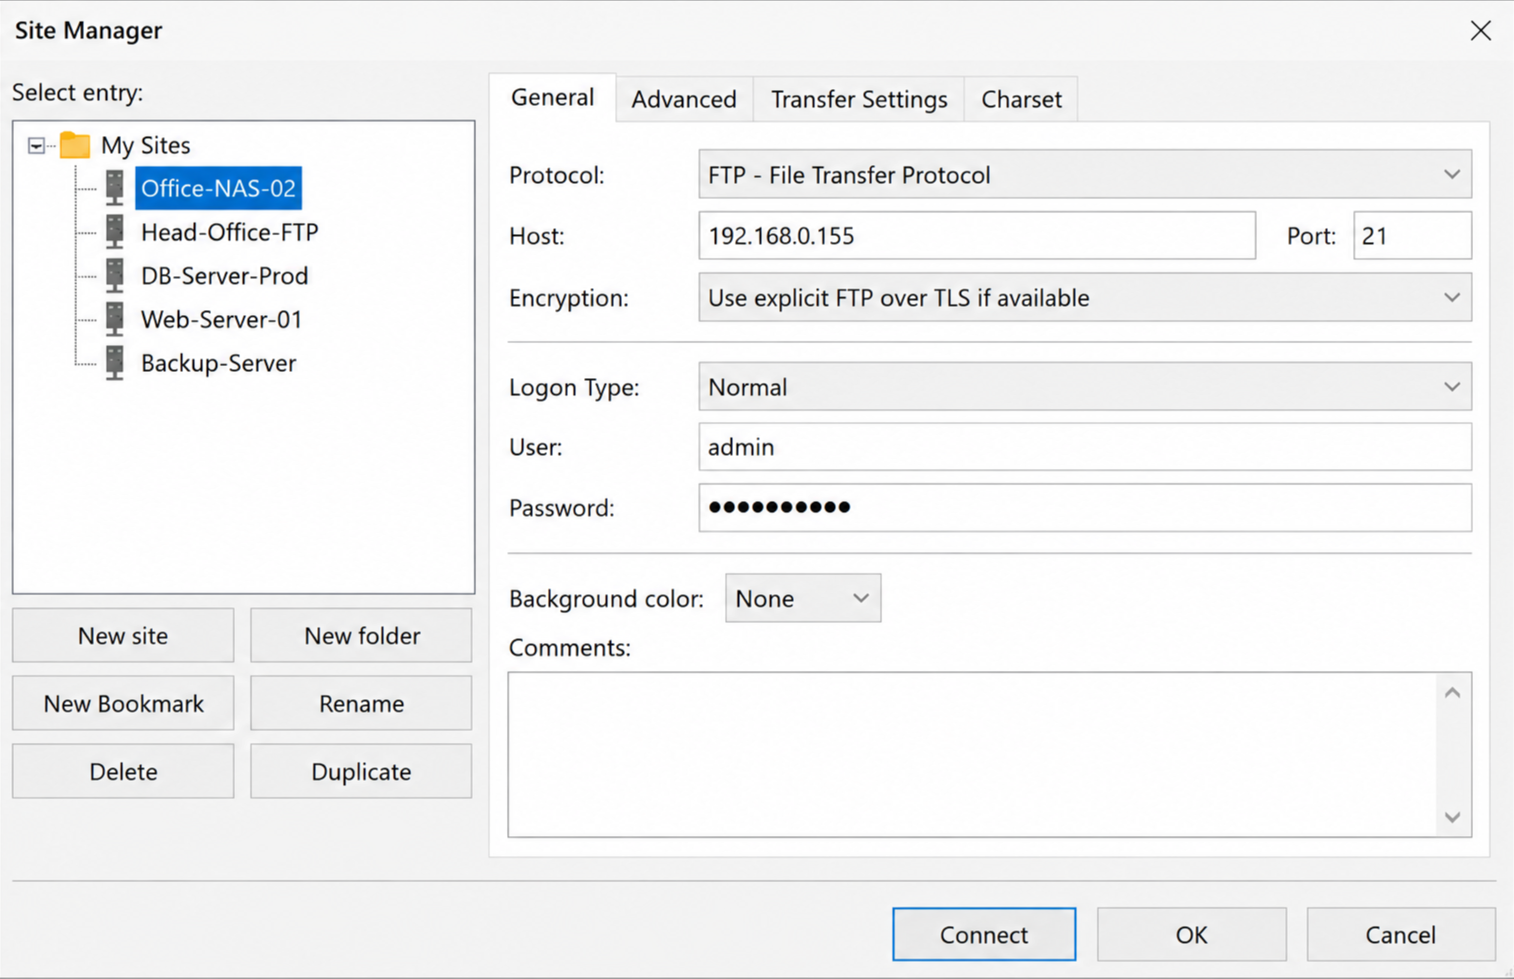Select the DB-Server-Prod site entry
Screen dimensions: 1514x979
[224, 276]
